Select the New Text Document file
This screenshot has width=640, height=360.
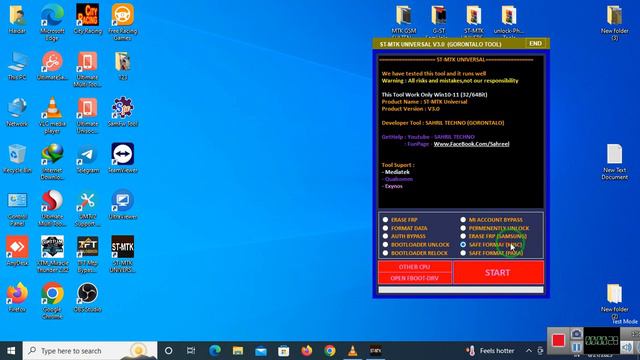[x=614, y=162]
